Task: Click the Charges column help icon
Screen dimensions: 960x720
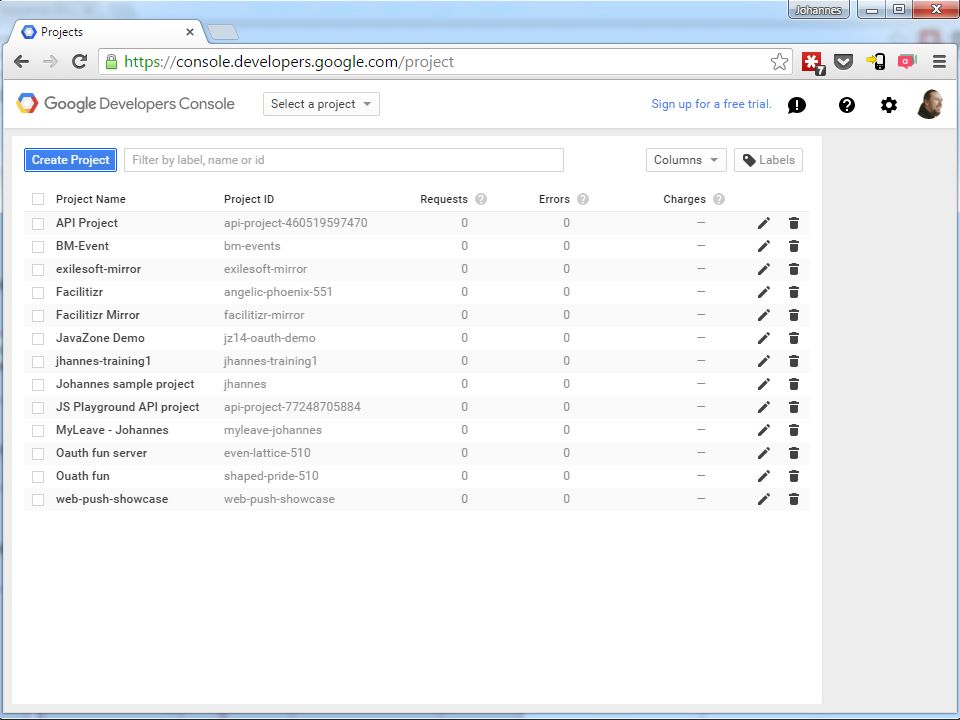Action: 719,199
